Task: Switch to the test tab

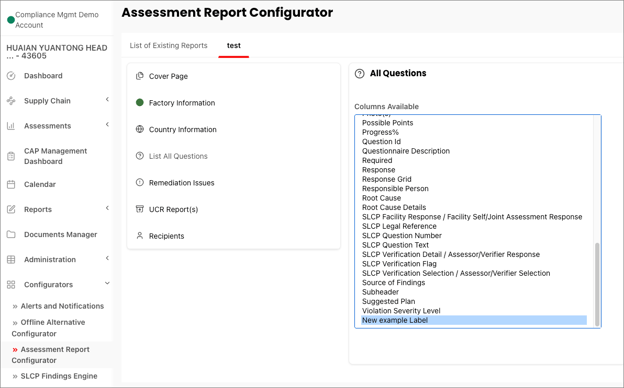Action: (x=234, y=45)
